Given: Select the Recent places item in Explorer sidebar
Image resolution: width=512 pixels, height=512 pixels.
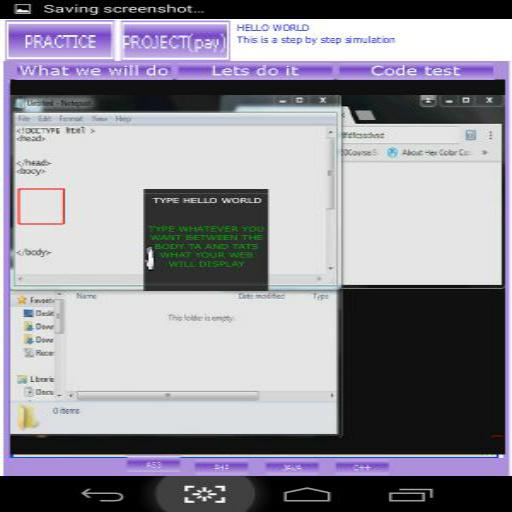Looking at the screenshot, I should [39, 353].
